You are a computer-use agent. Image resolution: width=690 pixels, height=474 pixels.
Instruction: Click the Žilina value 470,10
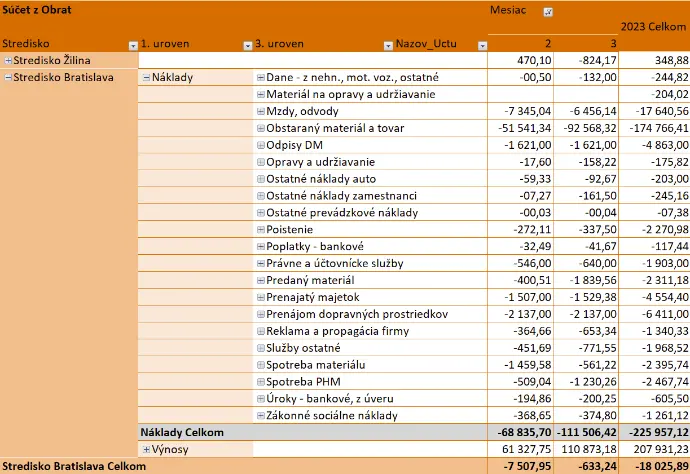[534, 61]
